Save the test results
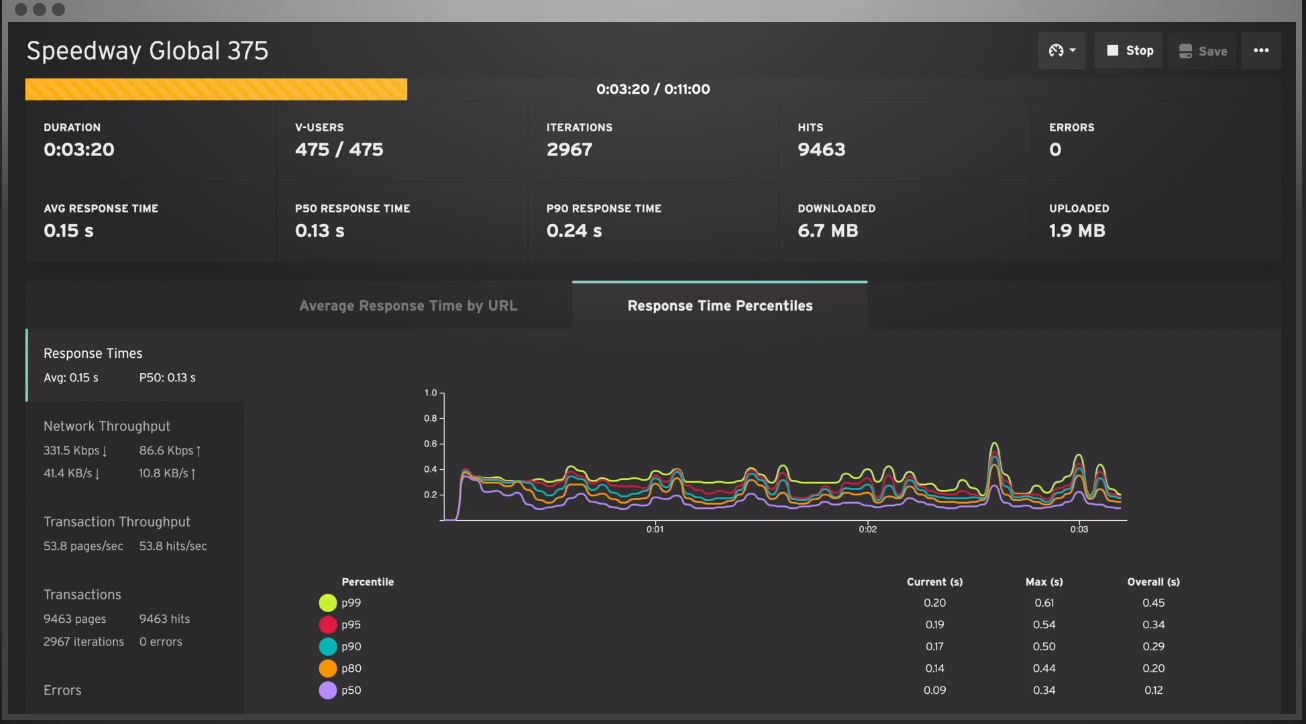 [x=1202, y=51]
